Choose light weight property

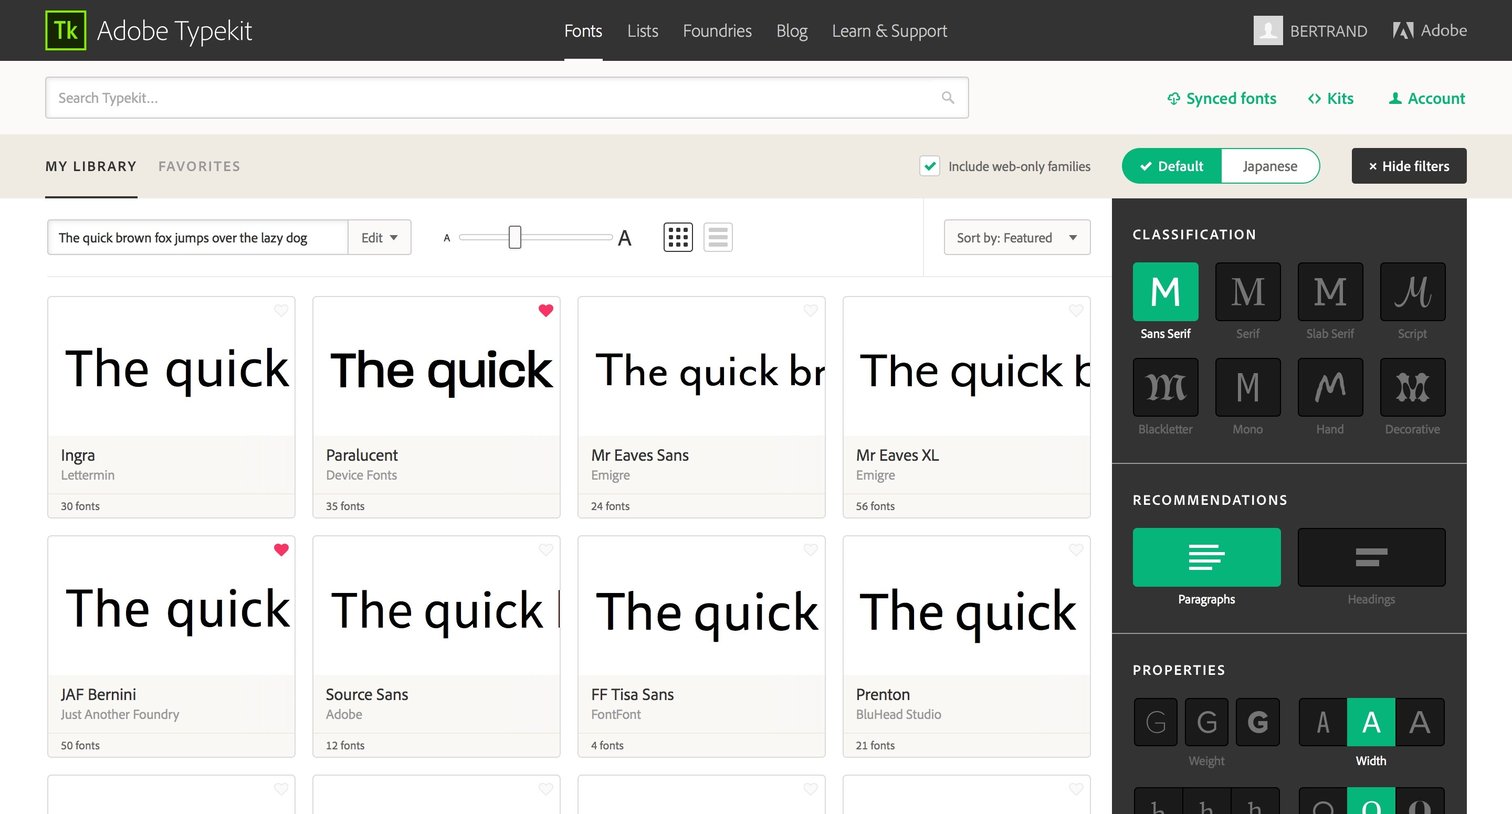[1156, 722]
